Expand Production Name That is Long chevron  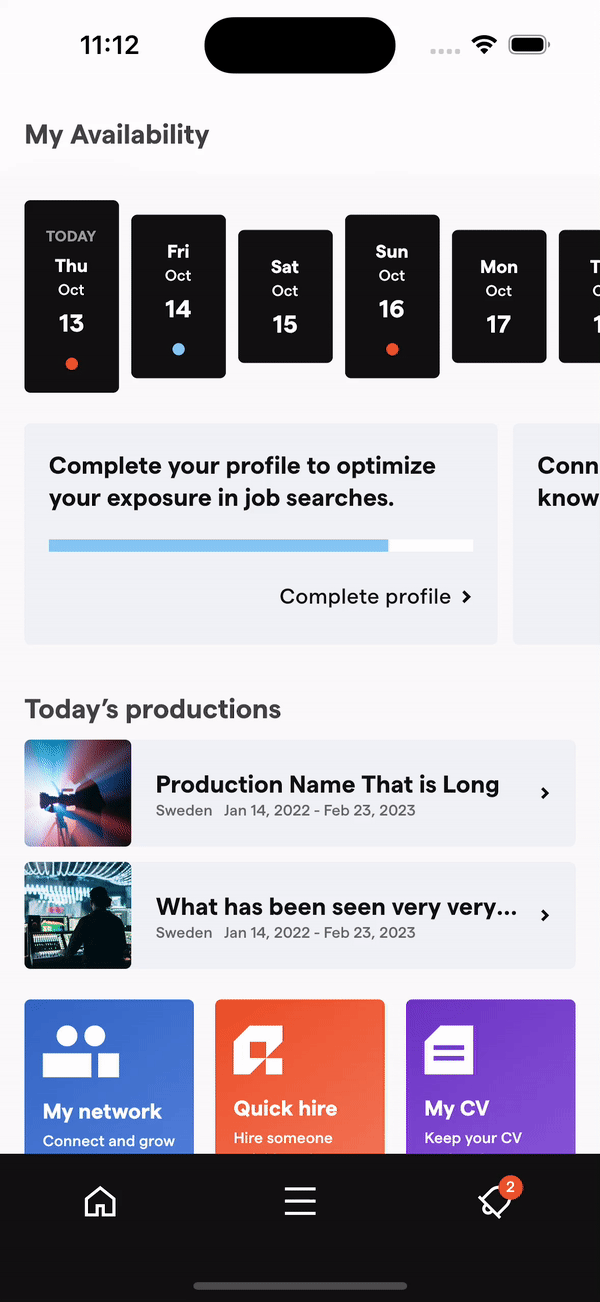click(545, 793)
